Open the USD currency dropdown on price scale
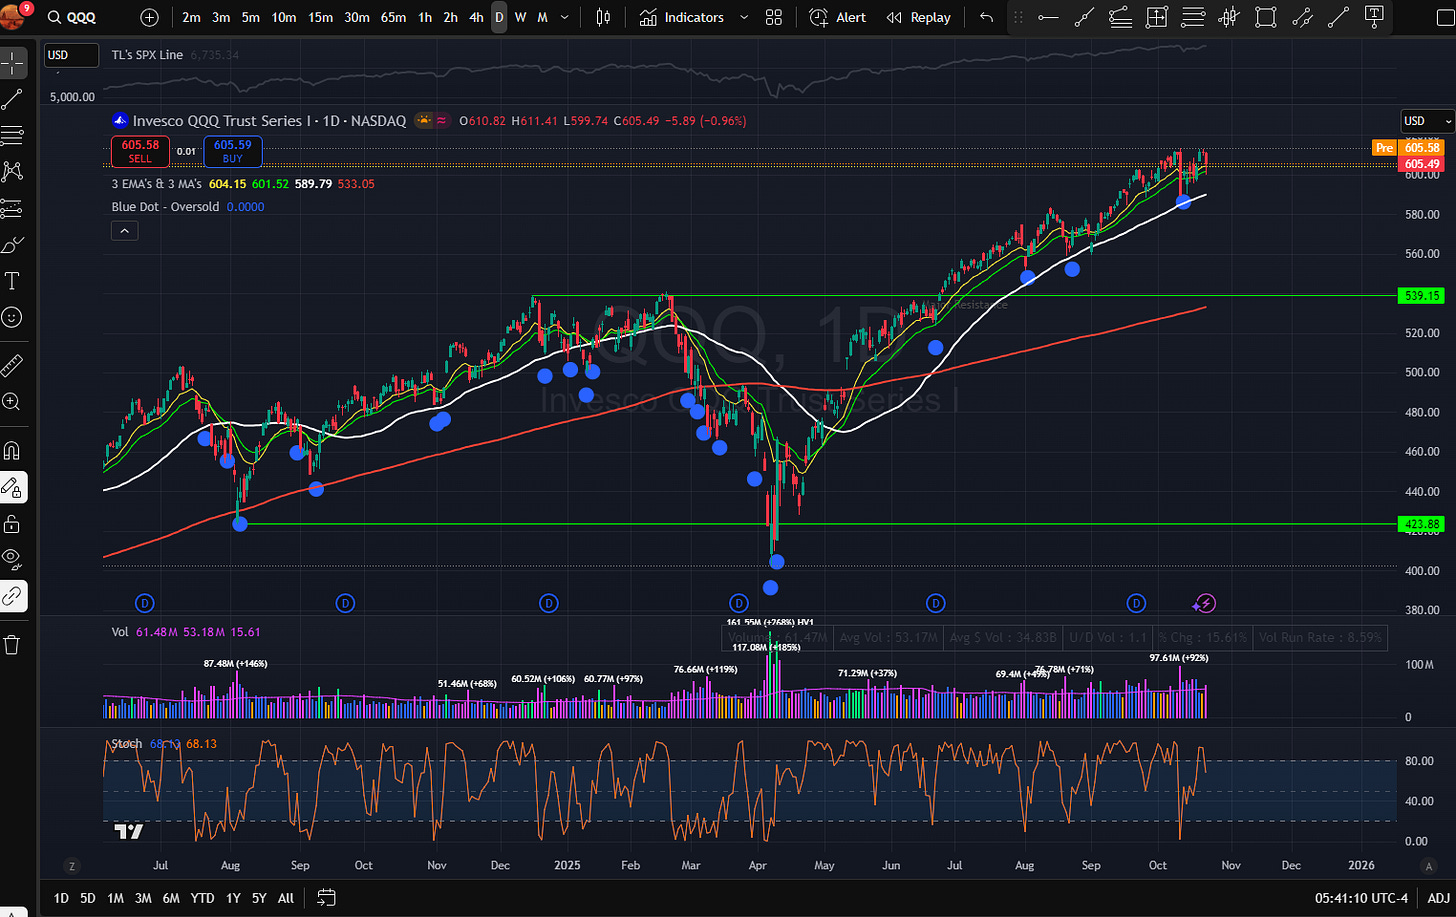The image size is (1456, 917). [1426, 121]
